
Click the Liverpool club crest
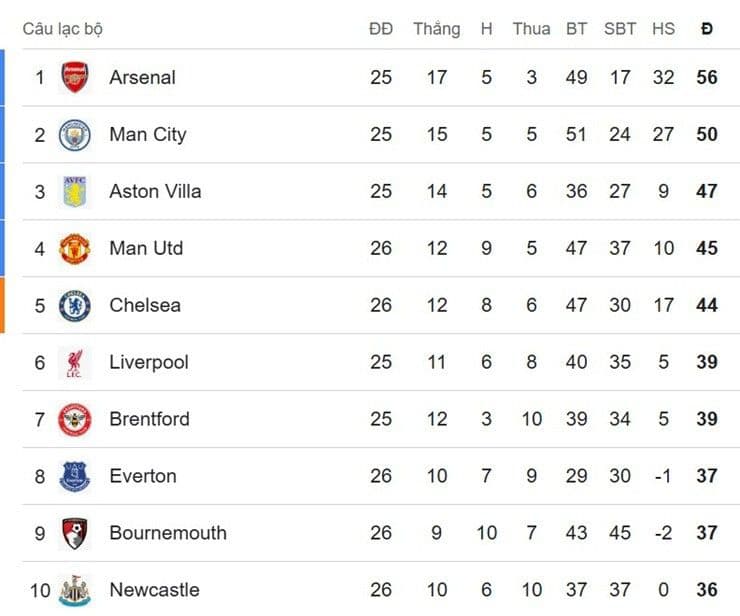75,362
